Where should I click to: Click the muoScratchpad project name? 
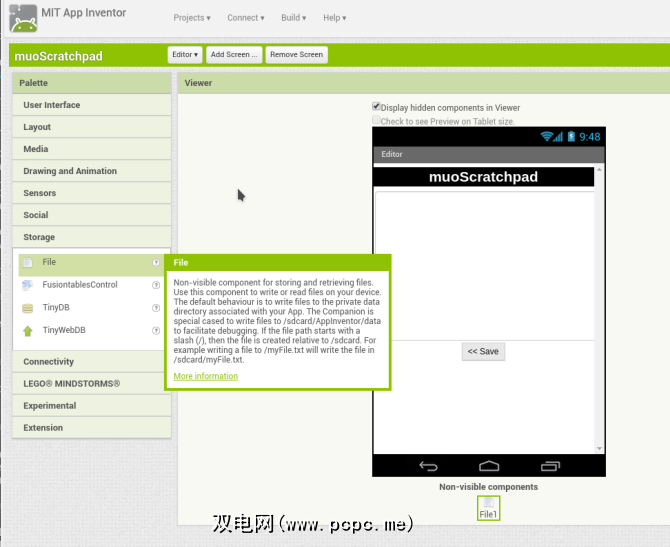59,56
